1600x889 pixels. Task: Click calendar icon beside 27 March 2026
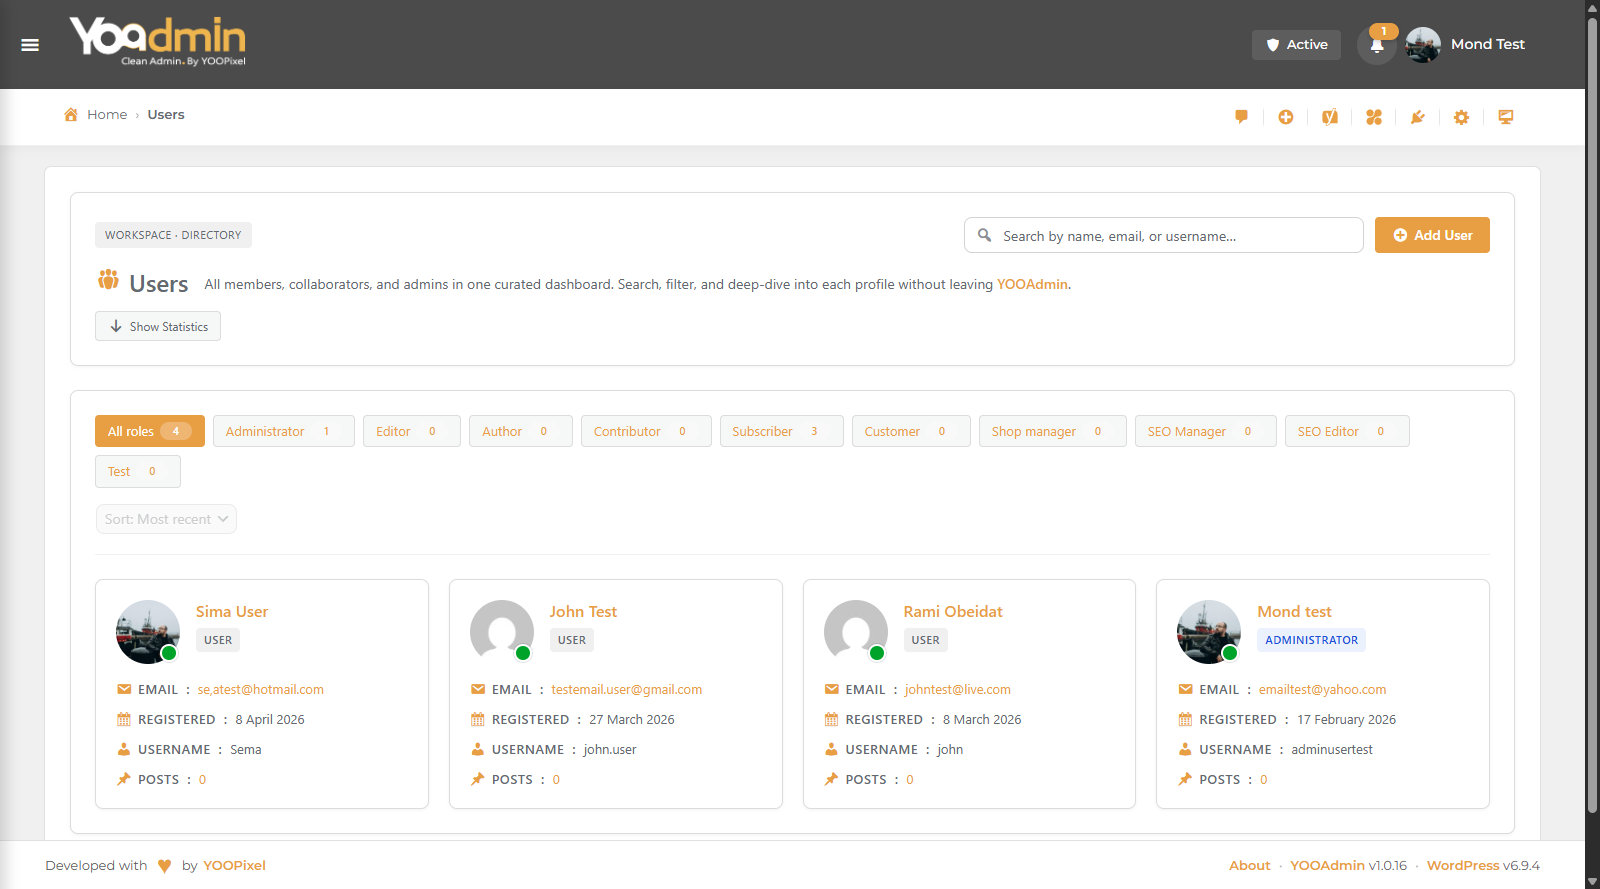click(x=478, y=719)
